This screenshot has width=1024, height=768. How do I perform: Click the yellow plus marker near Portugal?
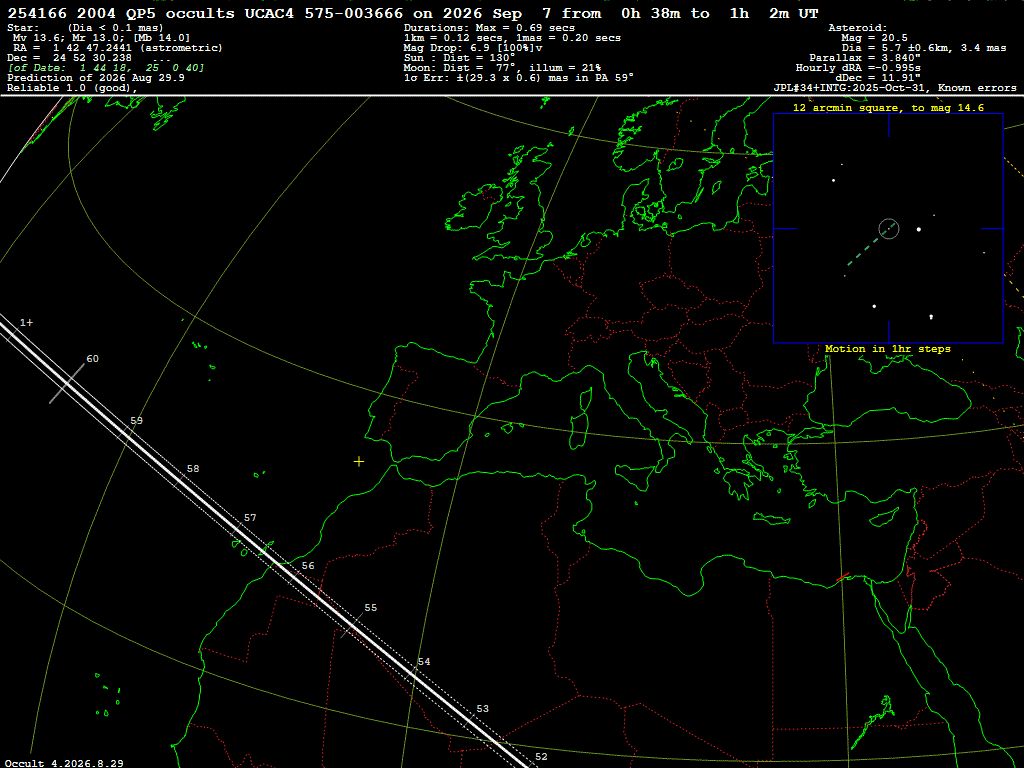(x=359, y=462)
